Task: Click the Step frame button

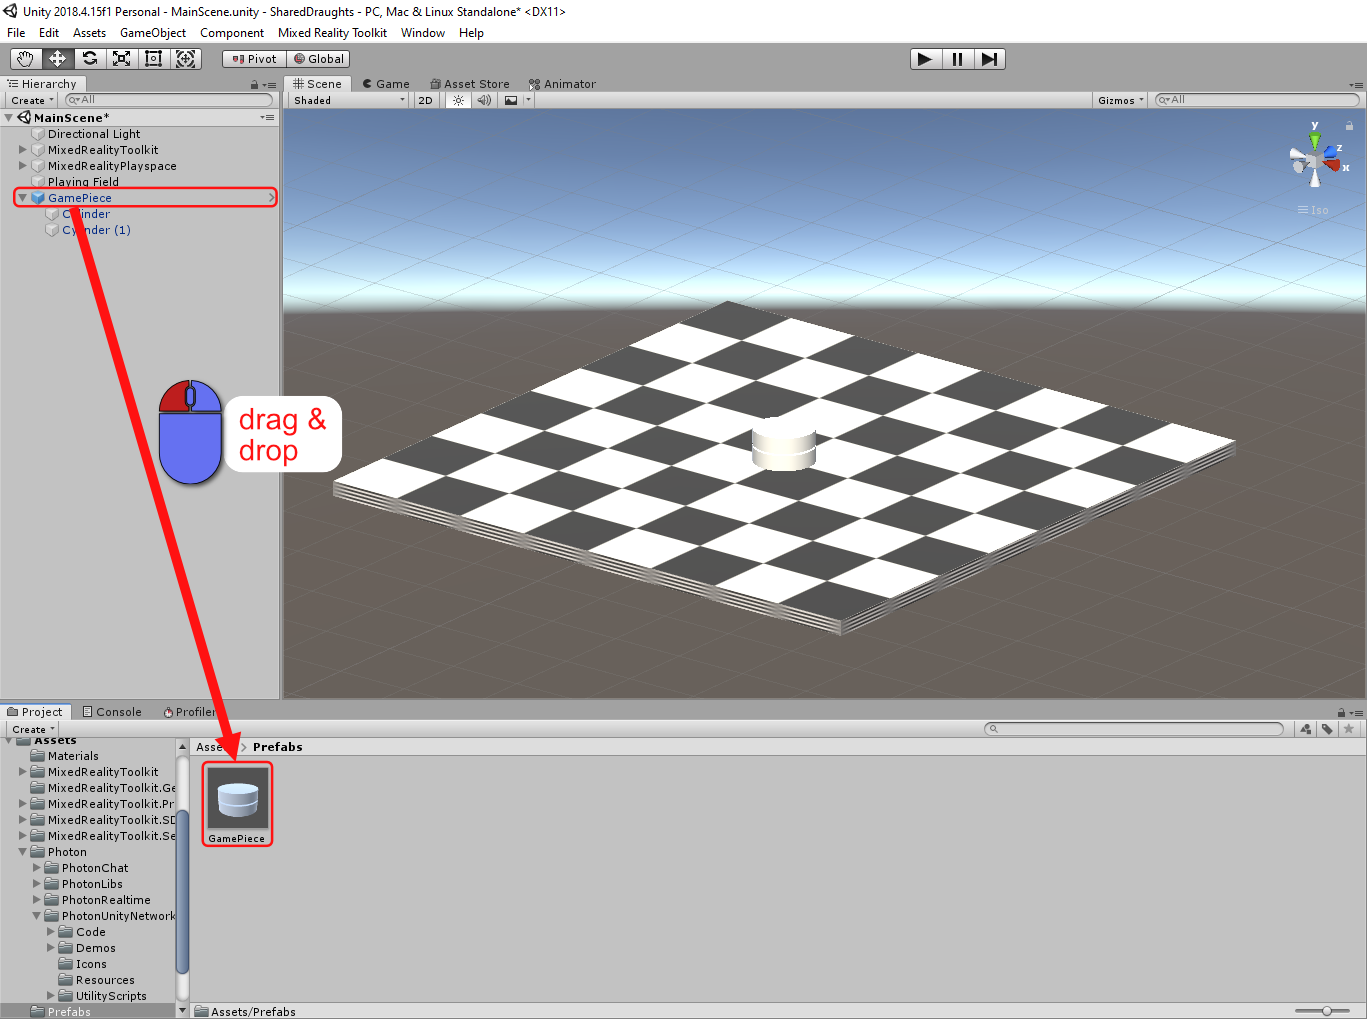Action: pyautogui.click(x=989, y=59)
